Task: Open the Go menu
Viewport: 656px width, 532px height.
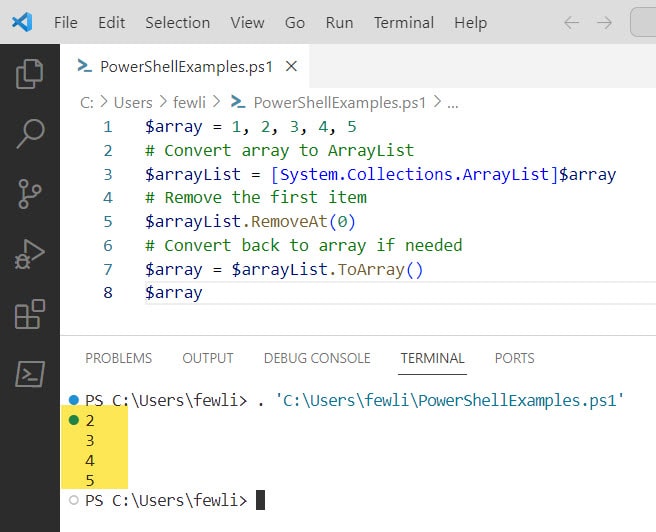Action: 295,23
